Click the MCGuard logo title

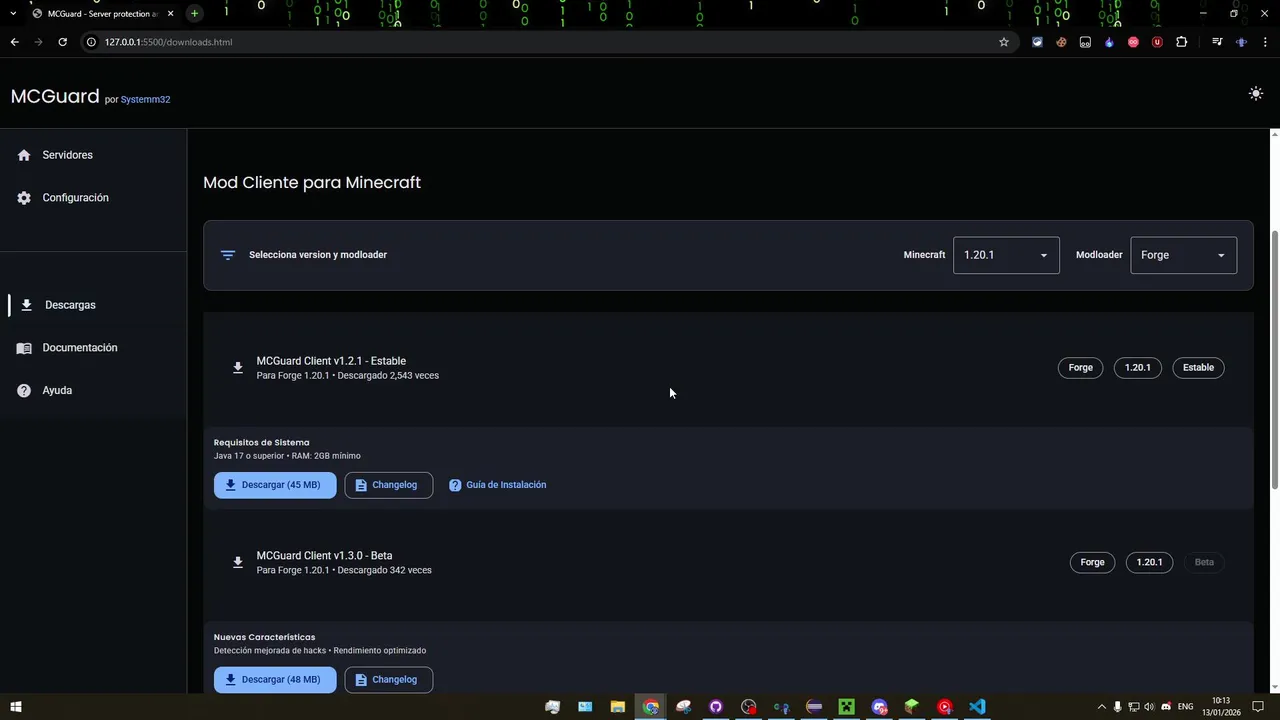55,96
